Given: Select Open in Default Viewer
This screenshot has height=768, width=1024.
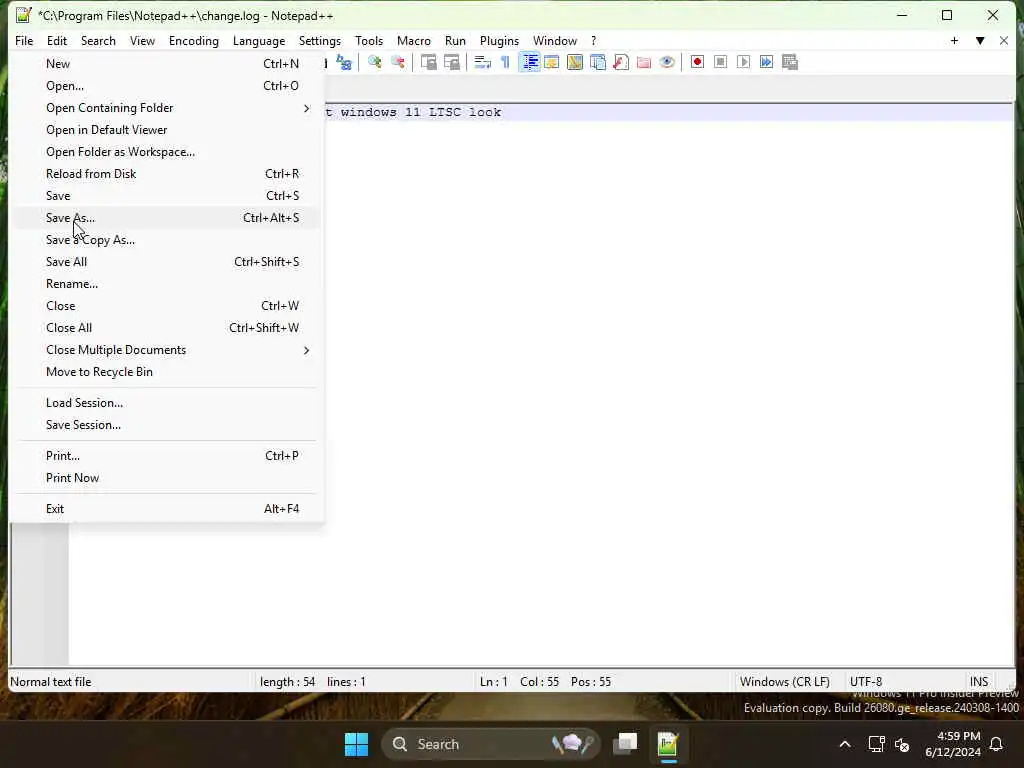Looking at the screenshot, I should (166, 130).
